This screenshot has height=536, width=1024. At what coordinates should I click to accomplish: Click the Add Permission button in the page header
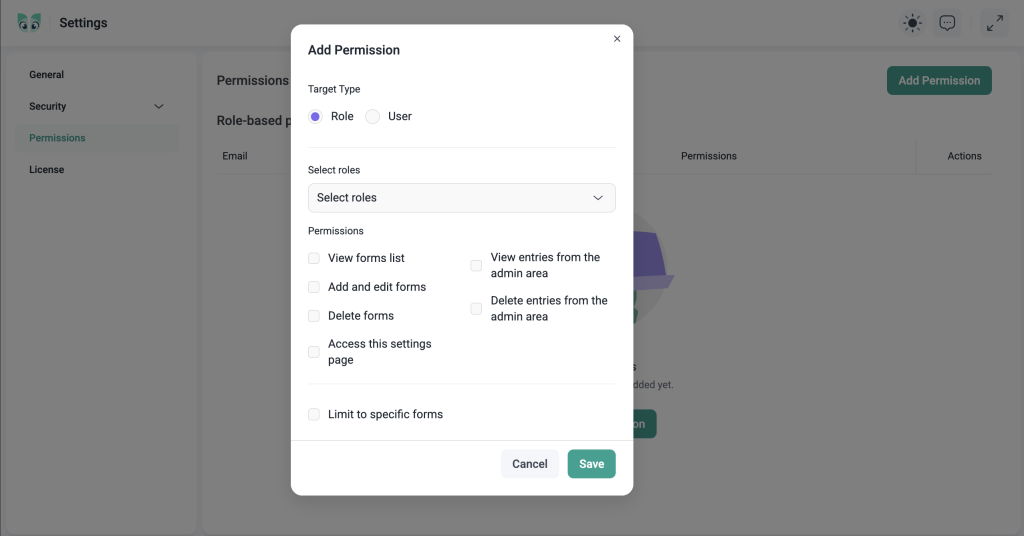[939, 80]
